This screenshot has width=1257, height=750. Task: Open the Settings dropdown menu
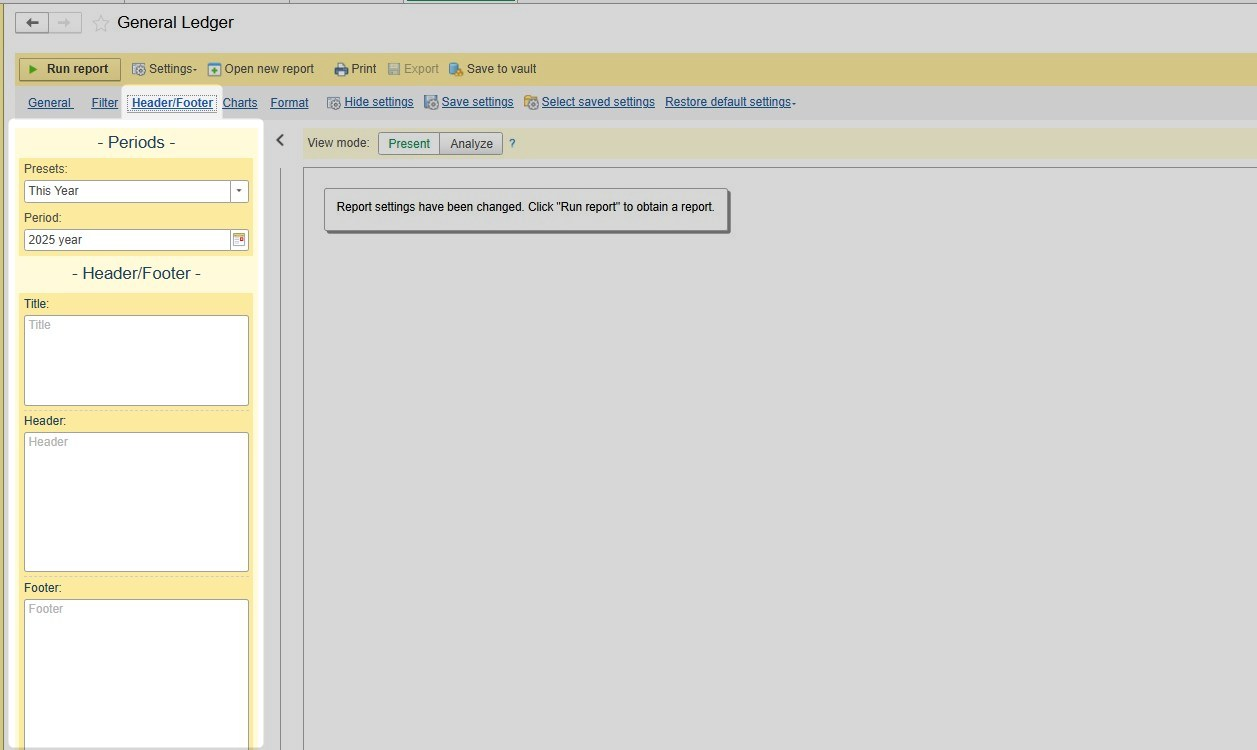[x=164, y=69]
